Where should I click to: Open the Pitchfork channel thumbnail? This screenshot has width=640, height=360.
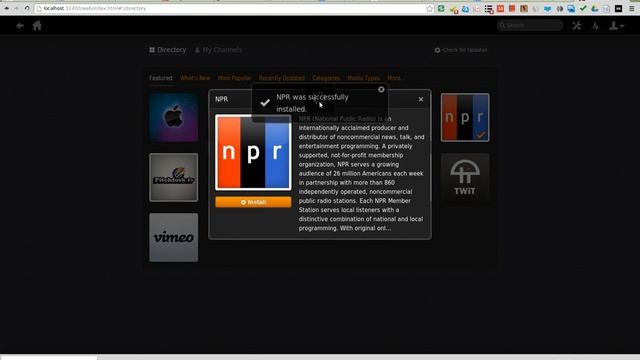point(173,178)
